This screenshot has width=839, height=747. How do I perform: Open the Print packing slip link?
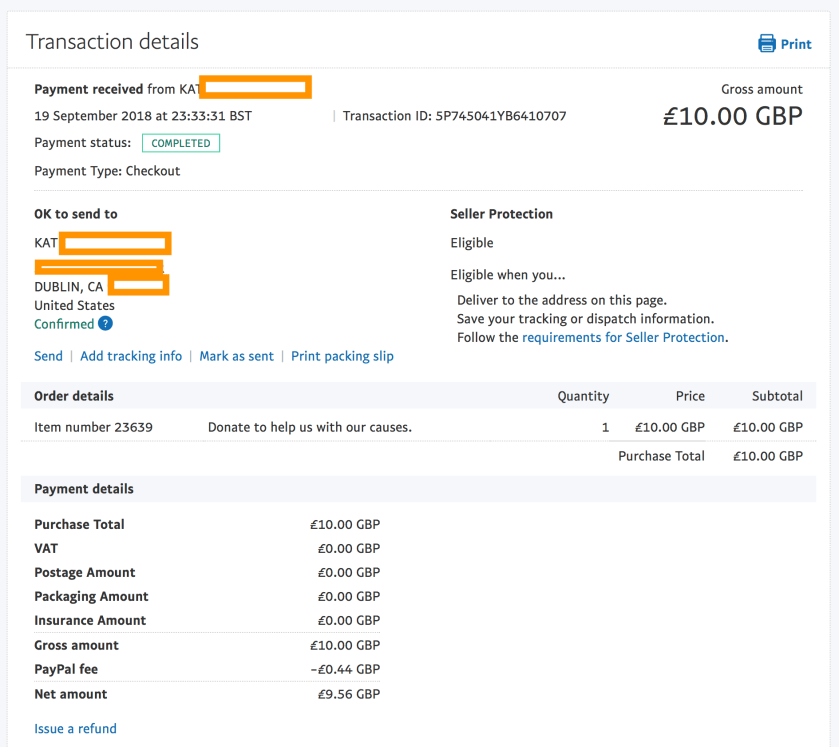click(342, 356)
